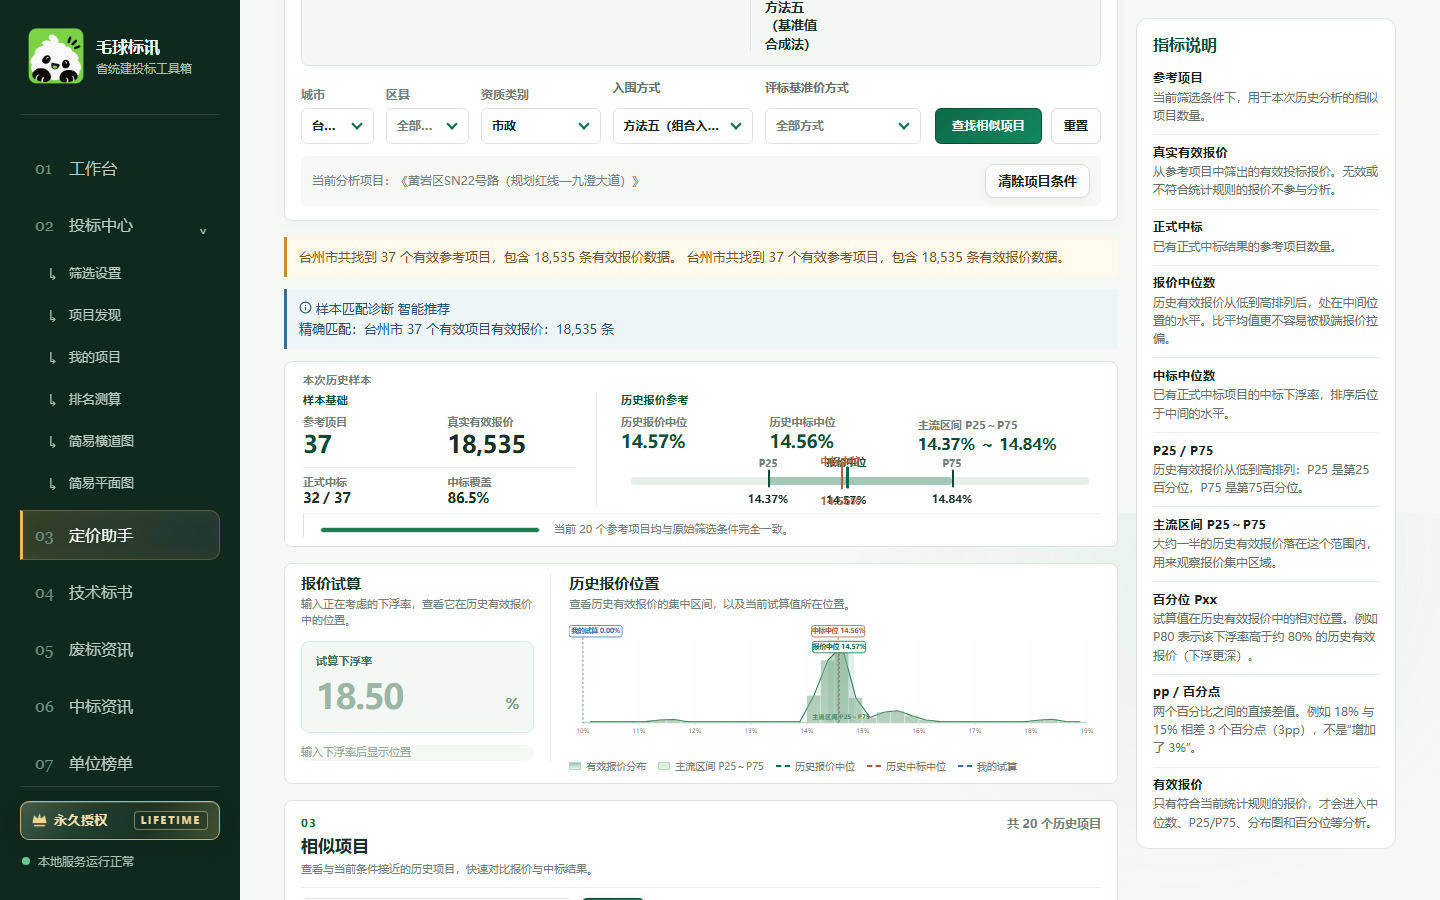Toggle the 我的试算 chart legend

[x=987, y=767]
